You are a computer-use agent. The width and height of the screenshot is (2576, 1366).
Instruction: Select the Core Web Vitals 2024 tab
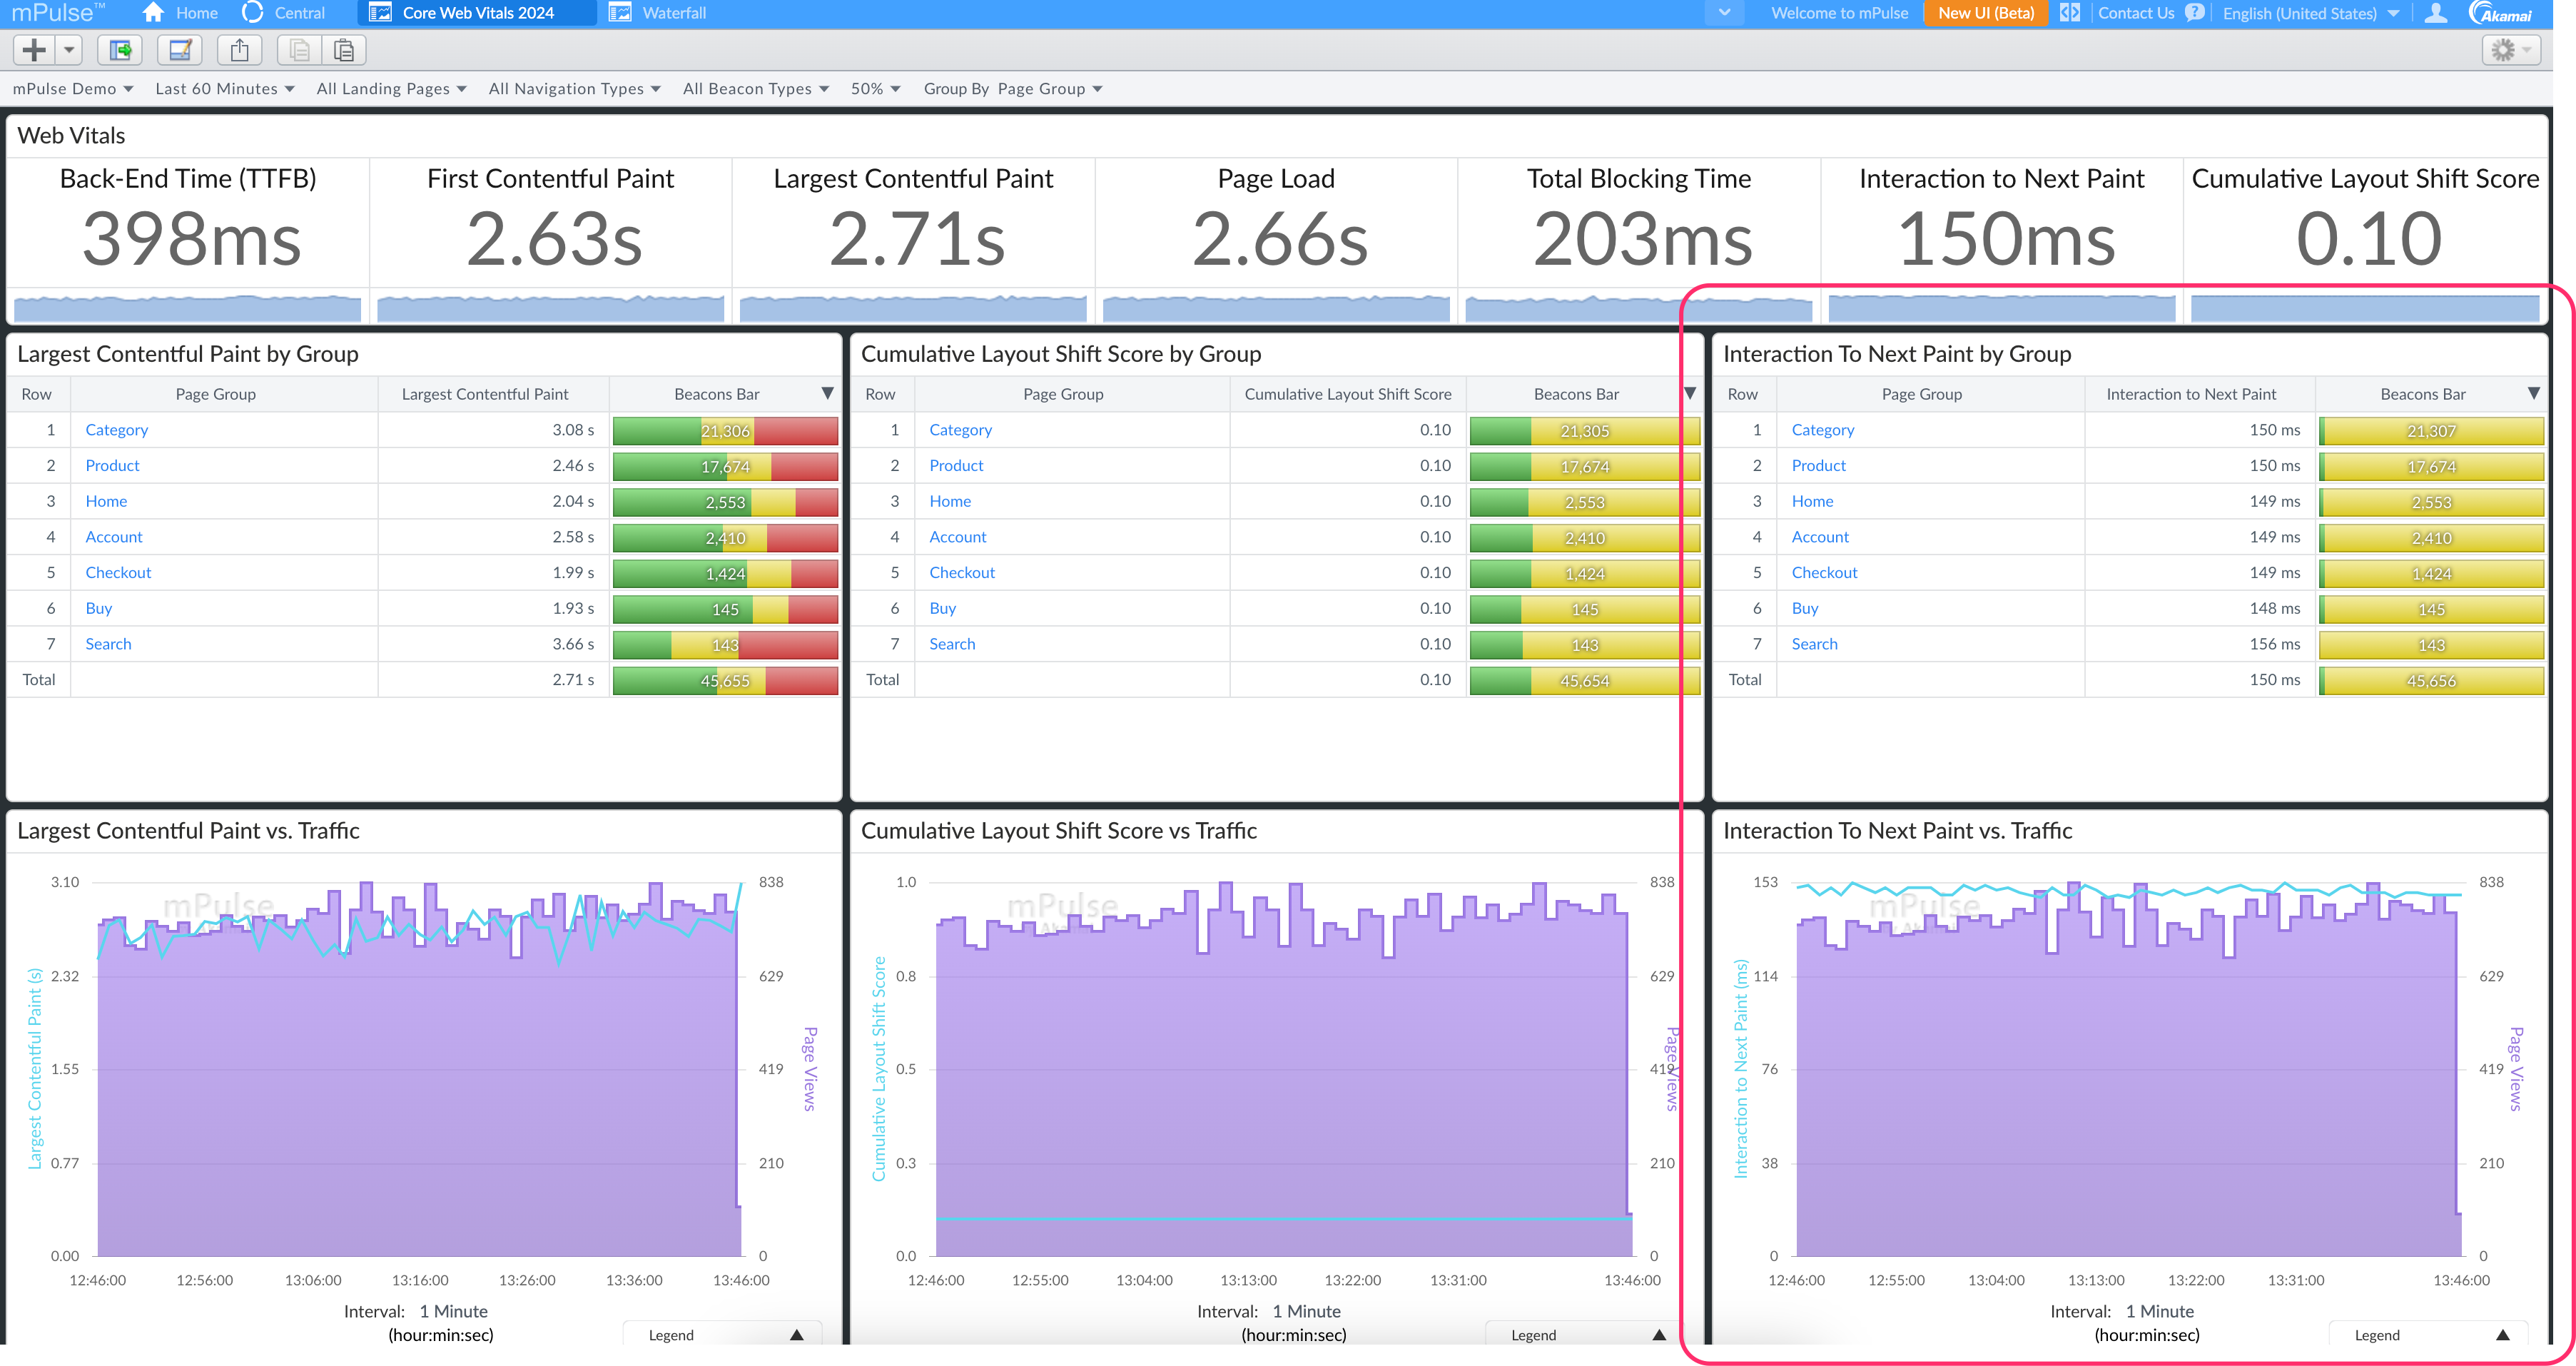(477, 13)
